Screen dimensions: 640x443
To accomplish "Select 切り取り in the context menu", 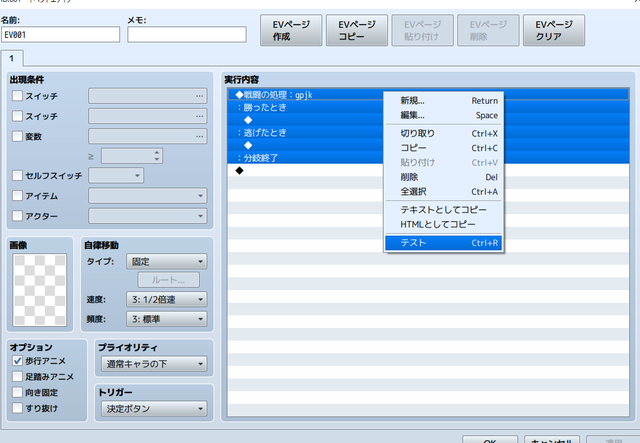I will click(443, 133).
